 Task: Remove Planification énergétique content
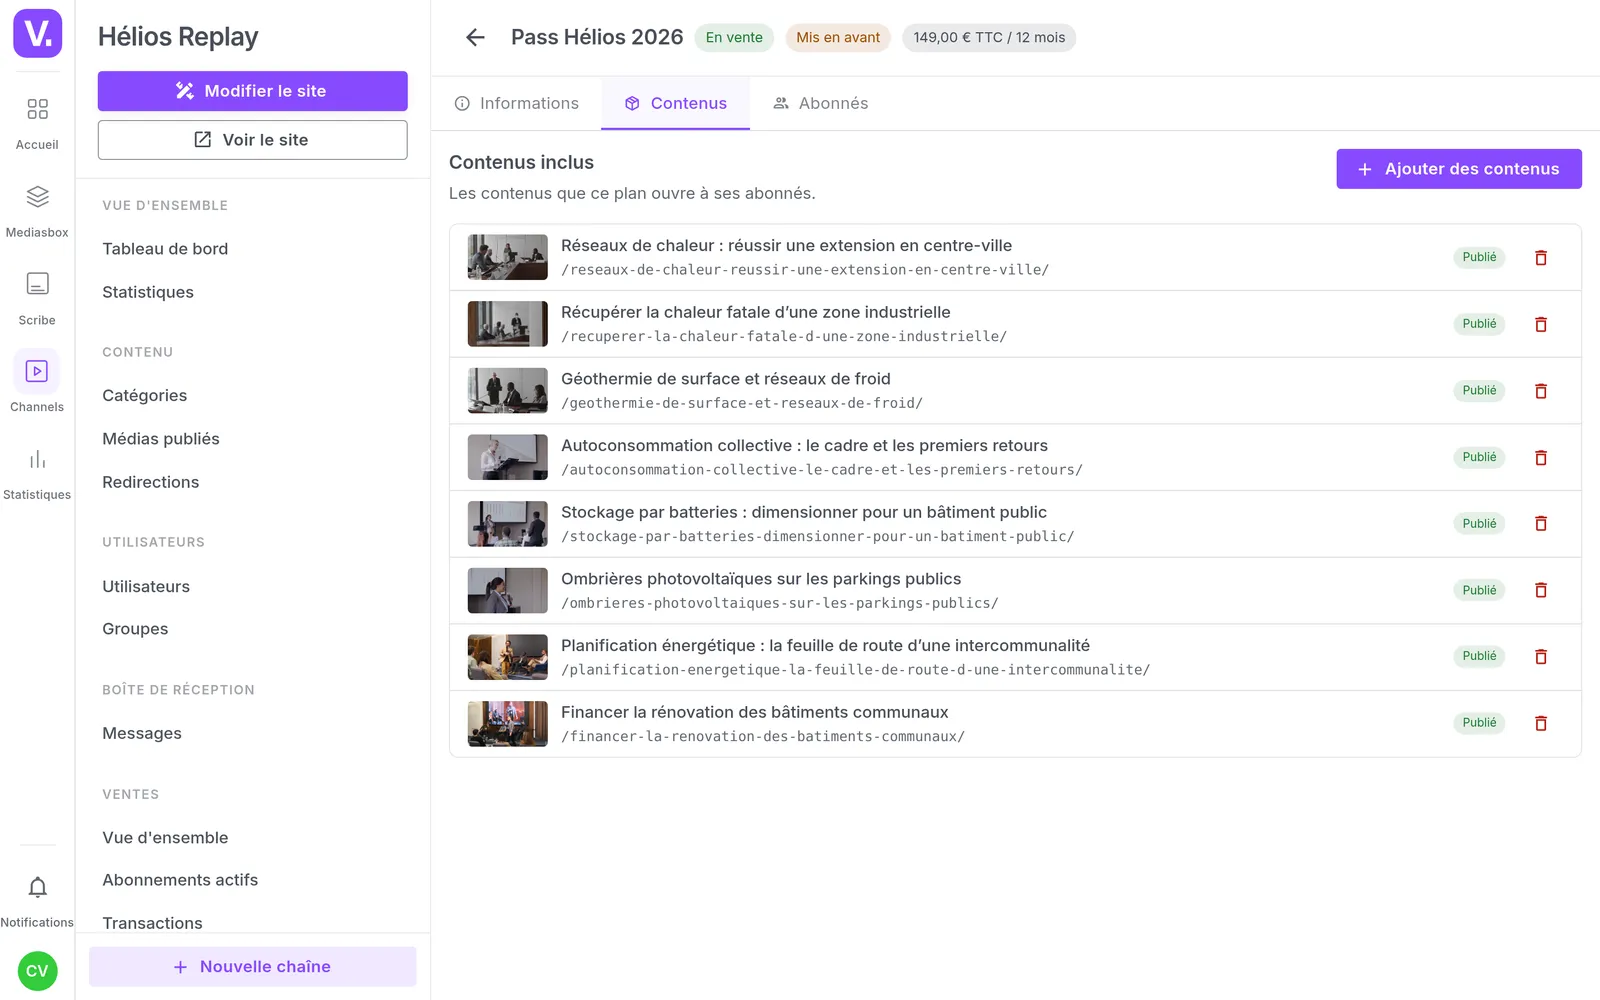(1541, 657)
